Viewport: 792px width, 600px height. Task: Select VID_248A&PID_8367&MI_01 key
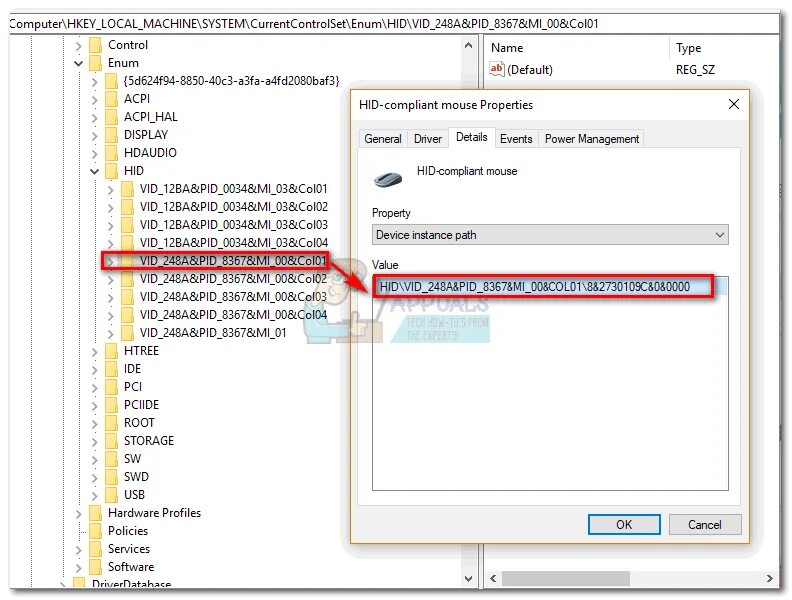coord(213,333)
